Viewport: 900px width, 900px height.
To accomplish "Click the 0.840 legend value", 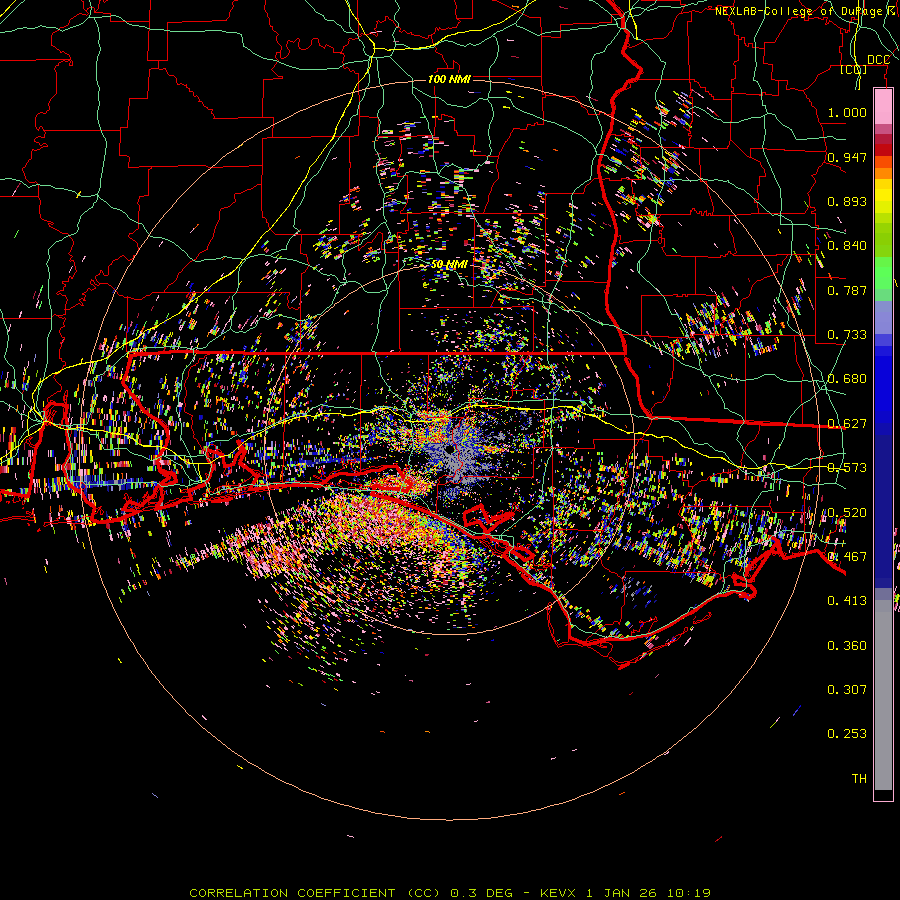I will click(x=847, y=246).
